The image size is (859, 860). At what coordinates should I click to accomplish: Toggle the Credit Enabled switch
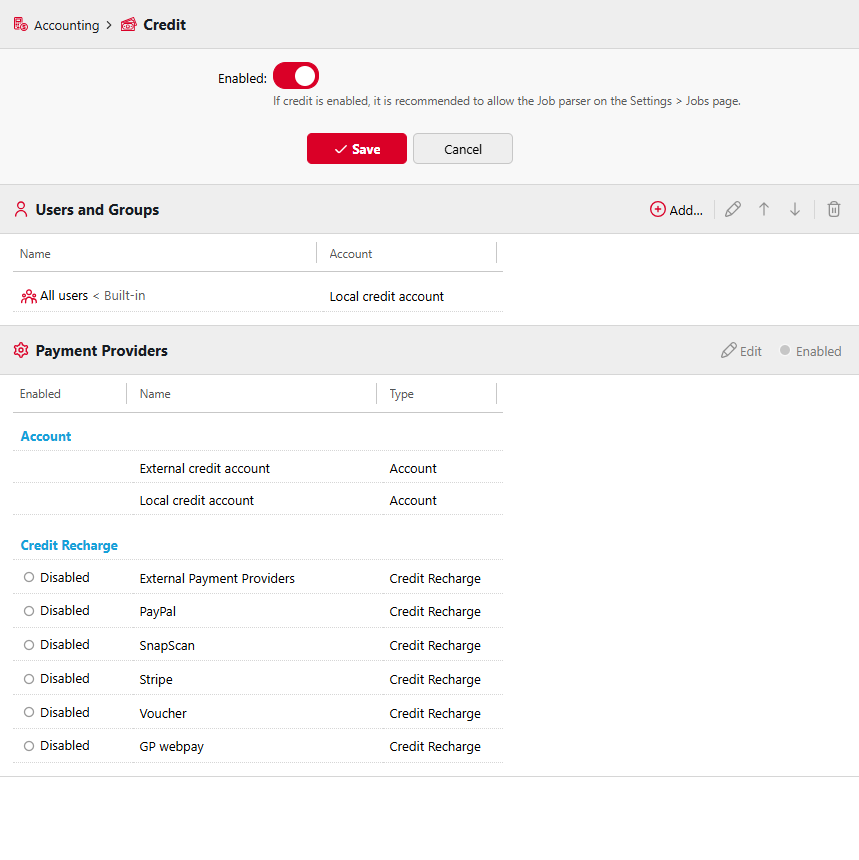click(296, 76)
